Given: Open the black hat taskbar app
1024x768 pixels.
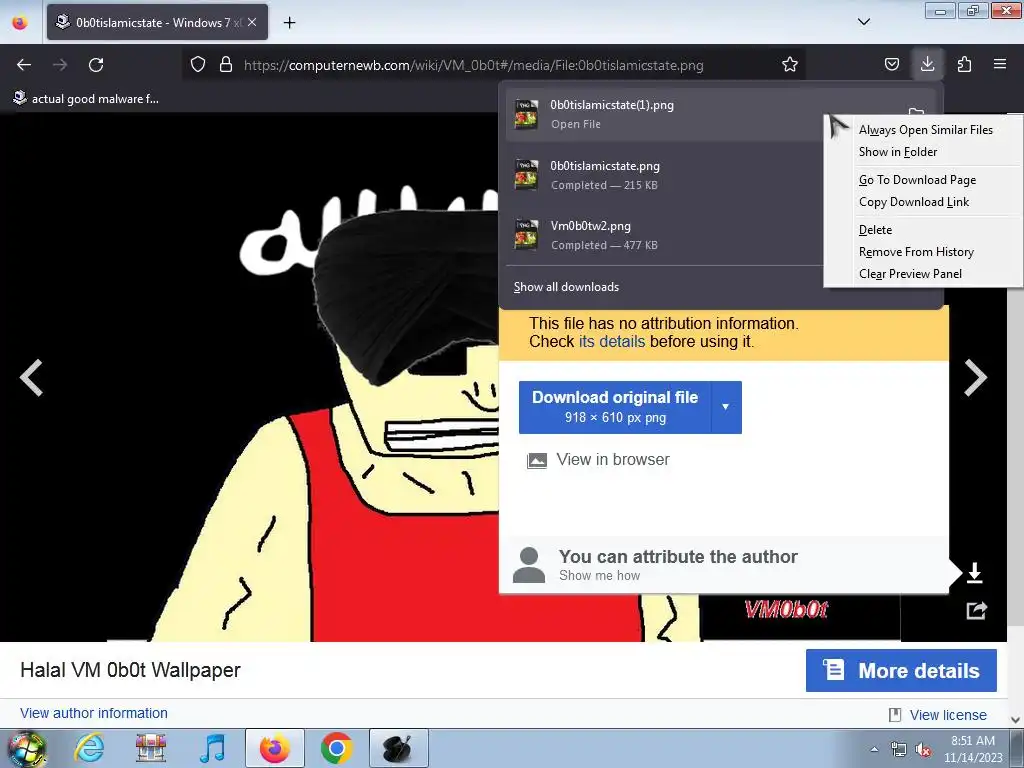Looking at the screenshot, I should coord(398,748).
